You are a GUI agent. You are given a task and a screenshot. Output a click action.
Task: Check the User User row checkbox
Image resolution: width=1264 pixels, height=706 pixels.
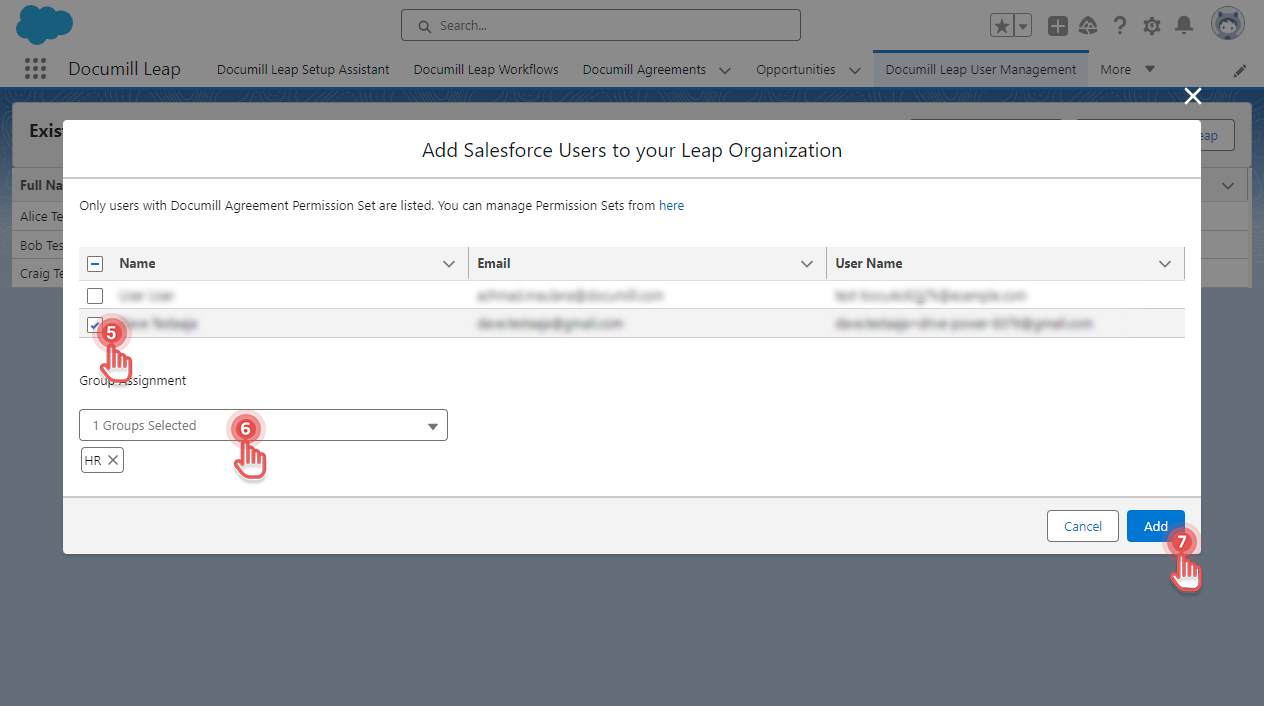95,295
